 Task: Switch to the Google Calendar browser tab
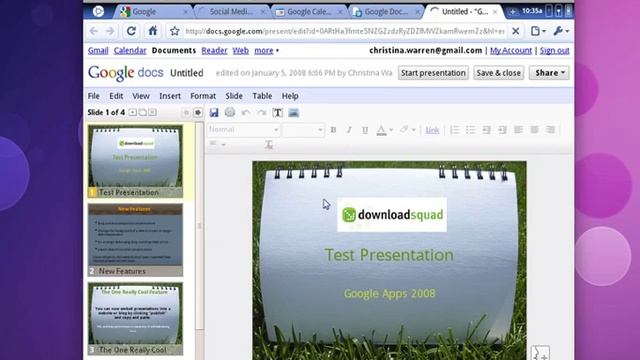pyautogui.click(x=309, y=12)
